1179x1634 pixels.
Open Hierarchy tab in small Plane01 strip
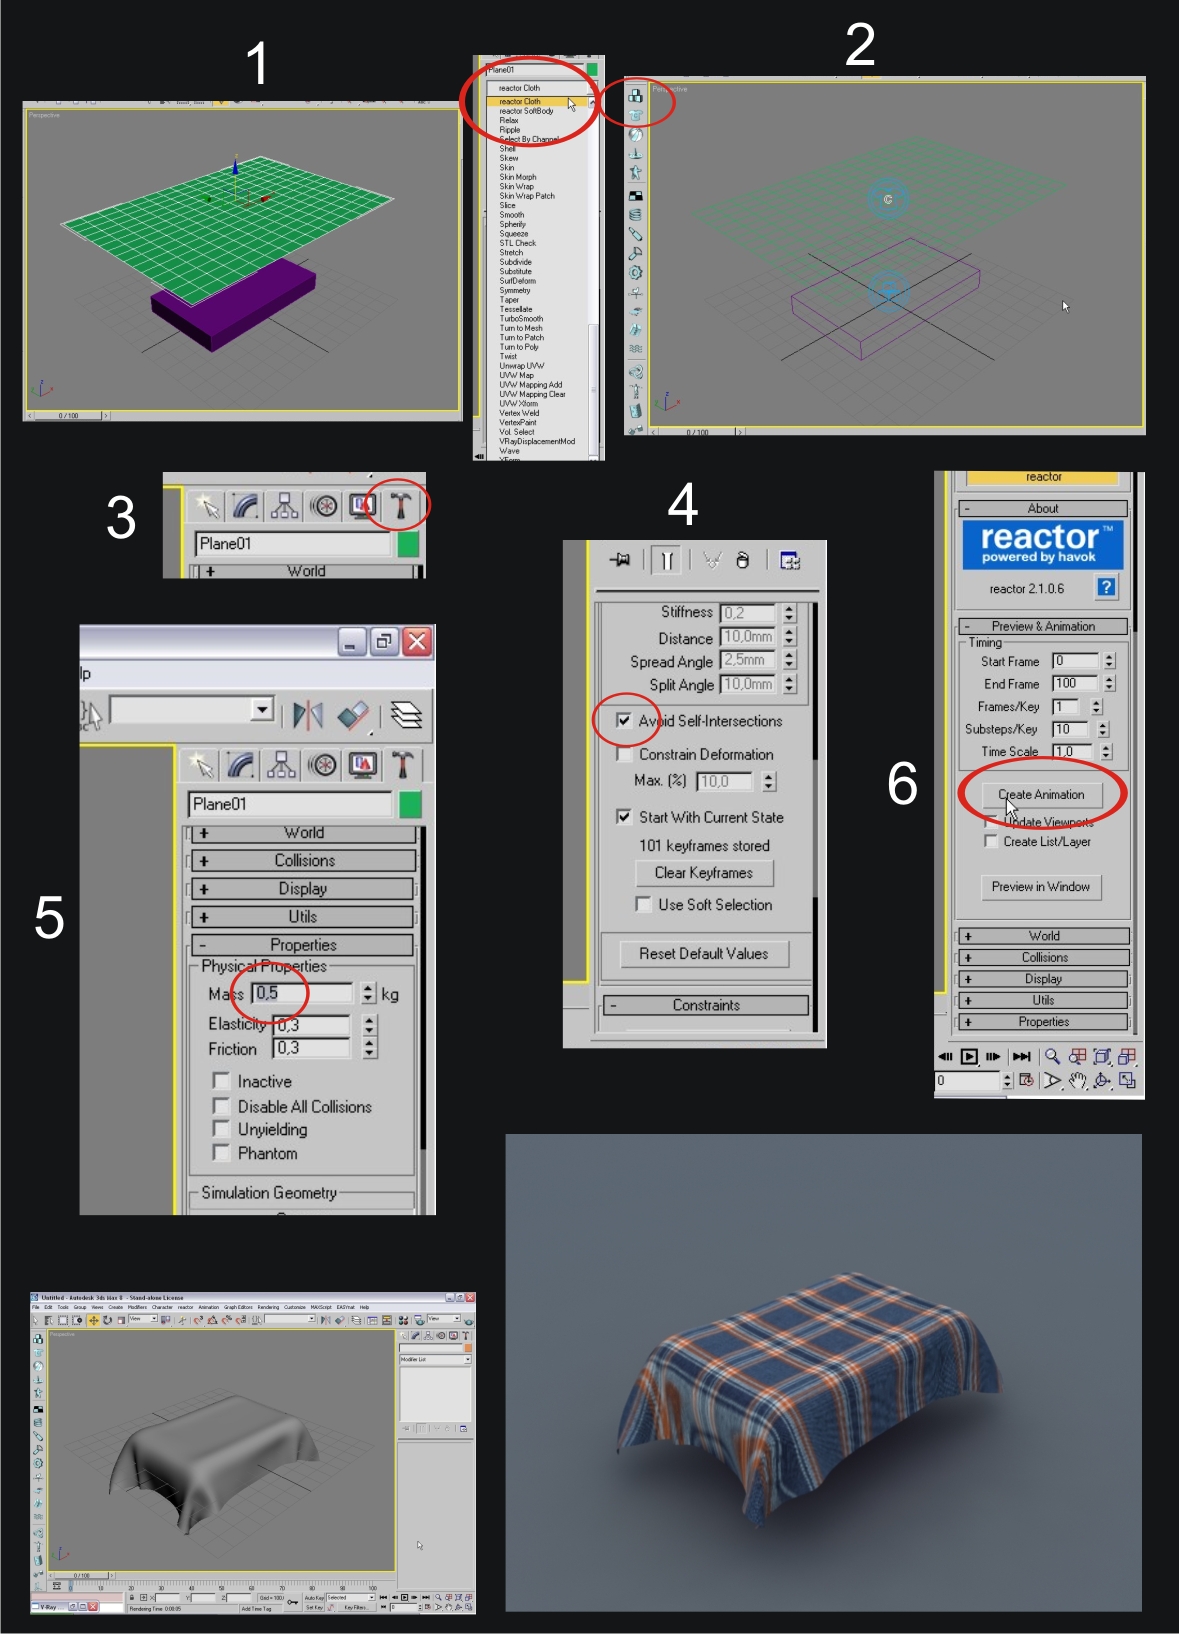(x=284, y=505)
